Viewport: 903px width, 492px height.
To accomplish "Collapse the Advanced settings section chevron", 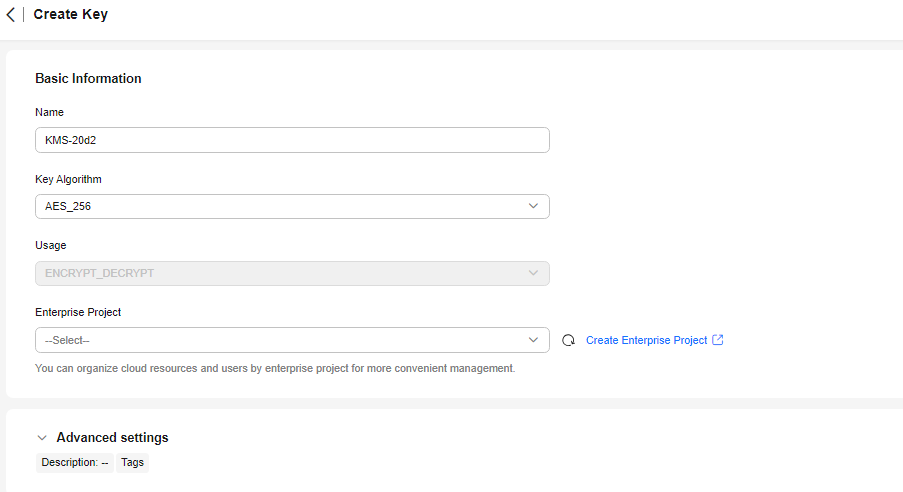I will pyautogui.click(x=42, y=438).
